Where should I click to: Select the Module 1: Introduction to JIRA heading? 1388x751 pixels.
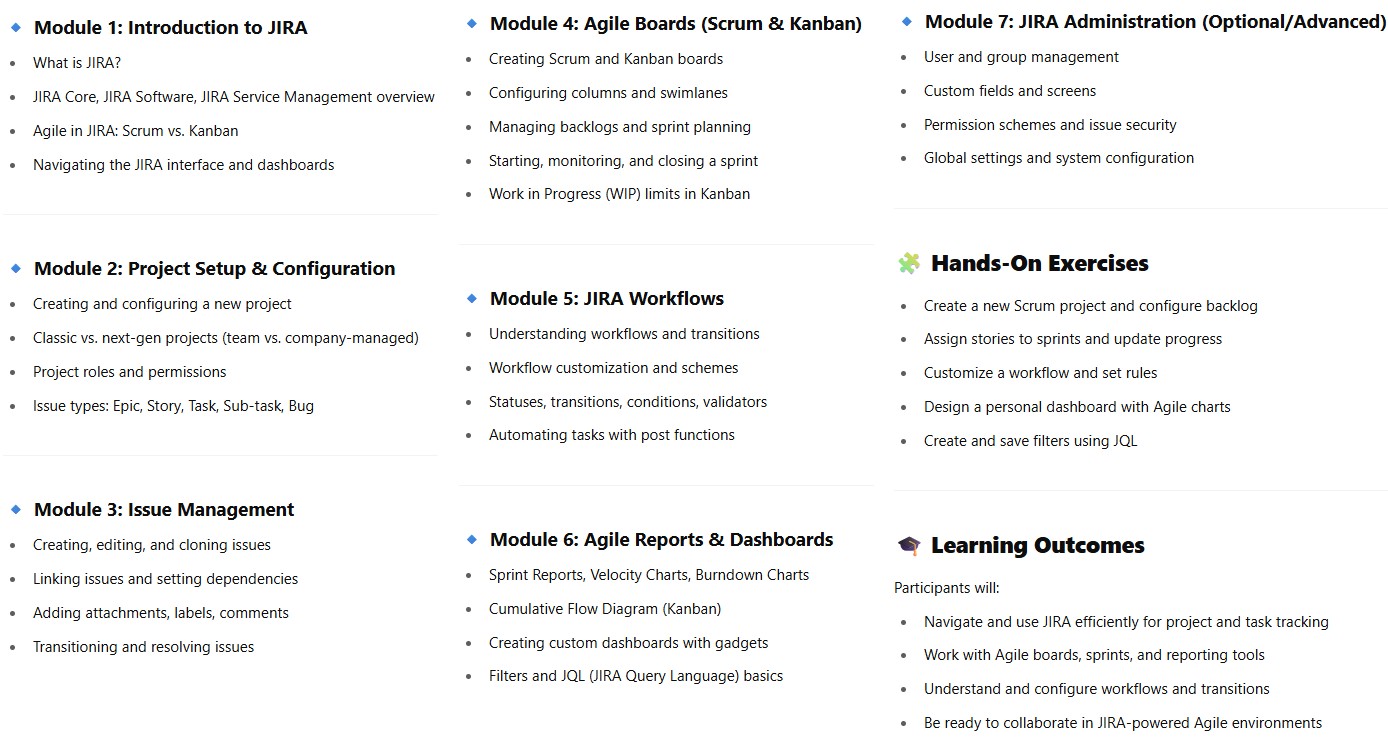[171, 28]
